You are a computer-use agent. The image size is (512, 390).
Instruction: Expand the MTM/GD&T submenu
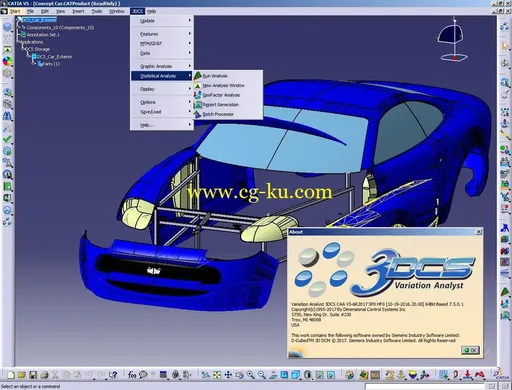[162, 44]
